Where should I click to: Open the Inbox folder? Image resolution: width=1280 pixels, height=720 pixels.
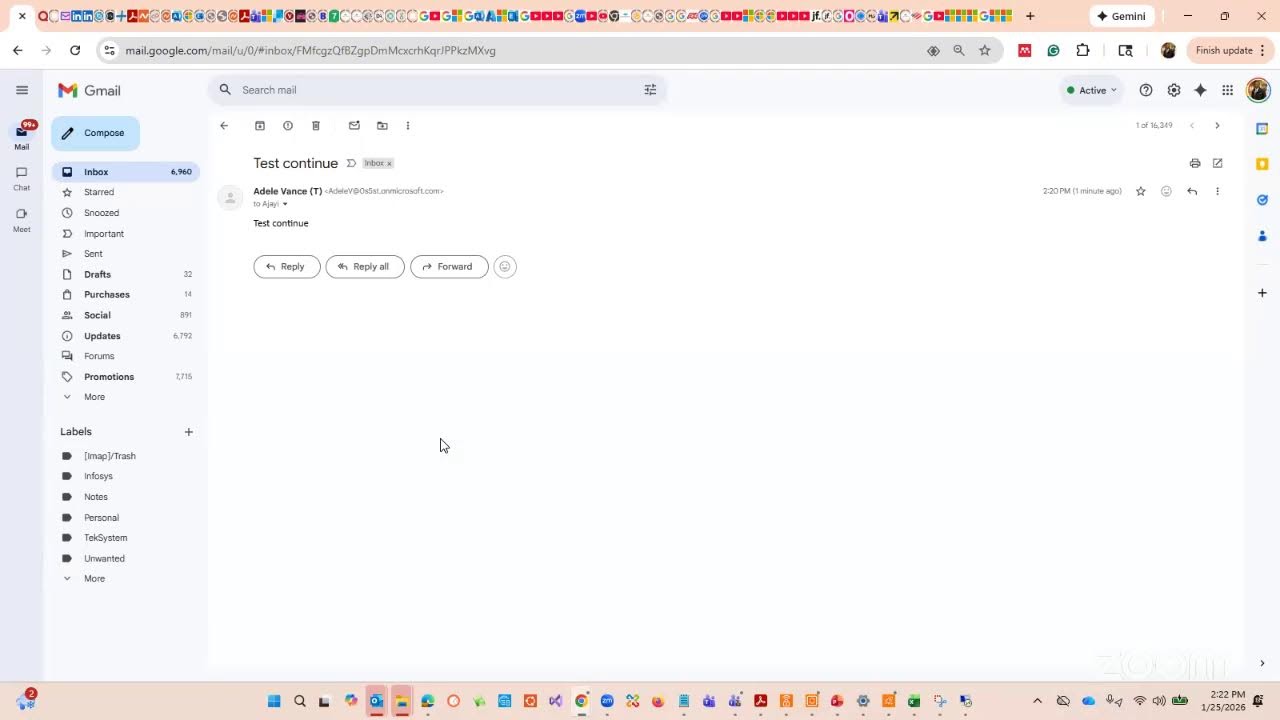[126, 172]
